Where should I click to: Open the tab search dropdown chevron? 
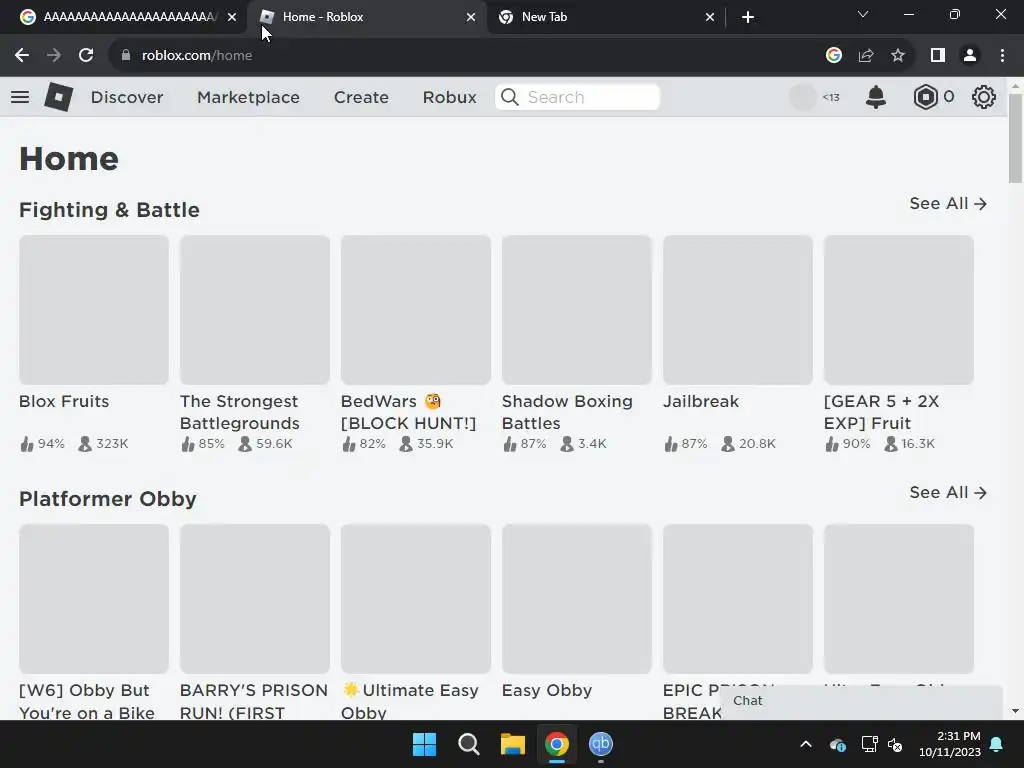[x=863, y=14]
